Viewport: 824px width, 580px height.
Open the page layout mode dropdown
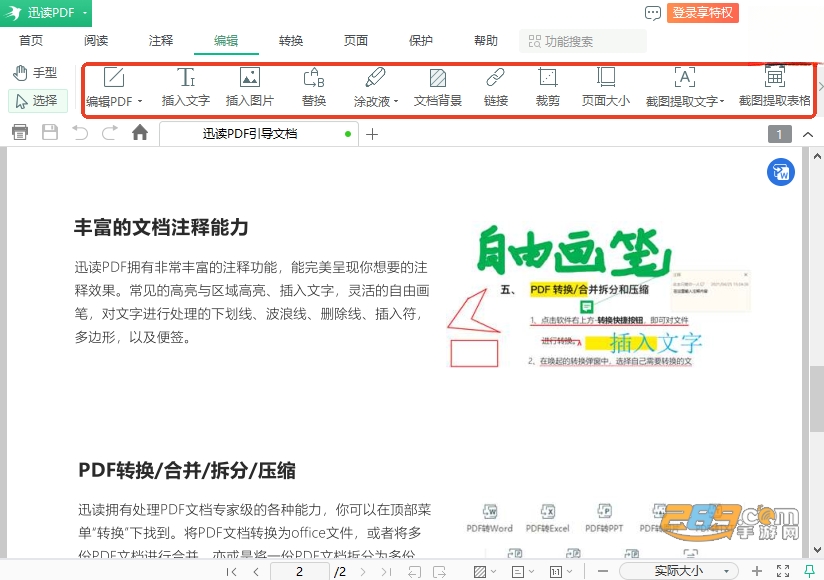pos(522,572)
